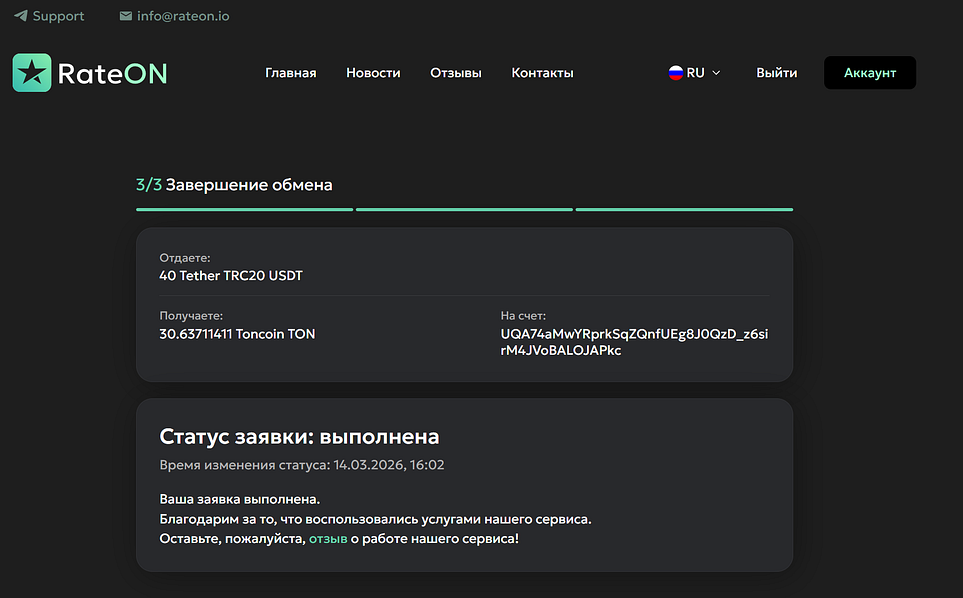Screen dimensions: 963x598
Task: Go to the Отзывы page
Action: click(x=455, y=73)
